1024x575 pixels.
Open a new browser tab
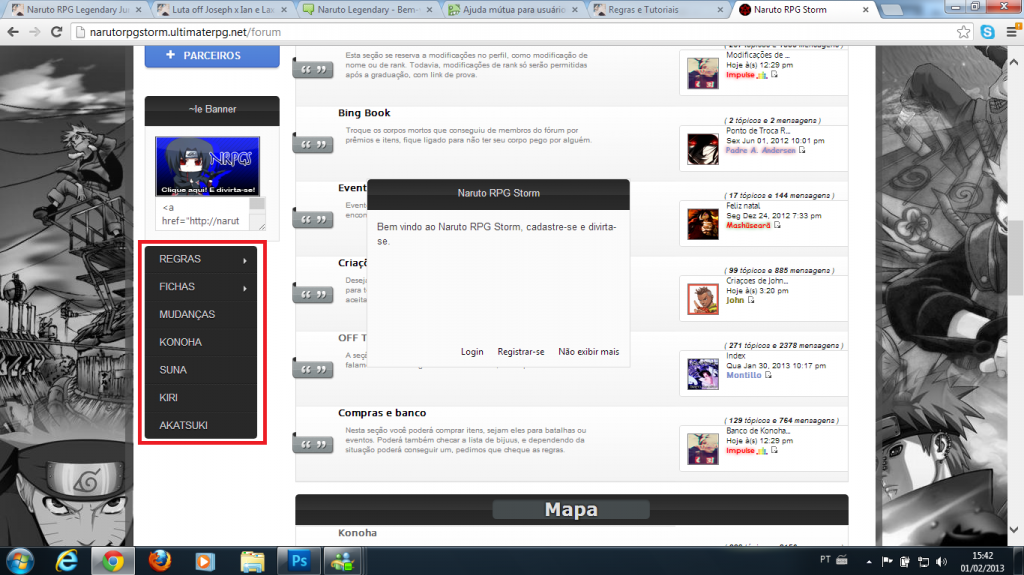(891, 10)
